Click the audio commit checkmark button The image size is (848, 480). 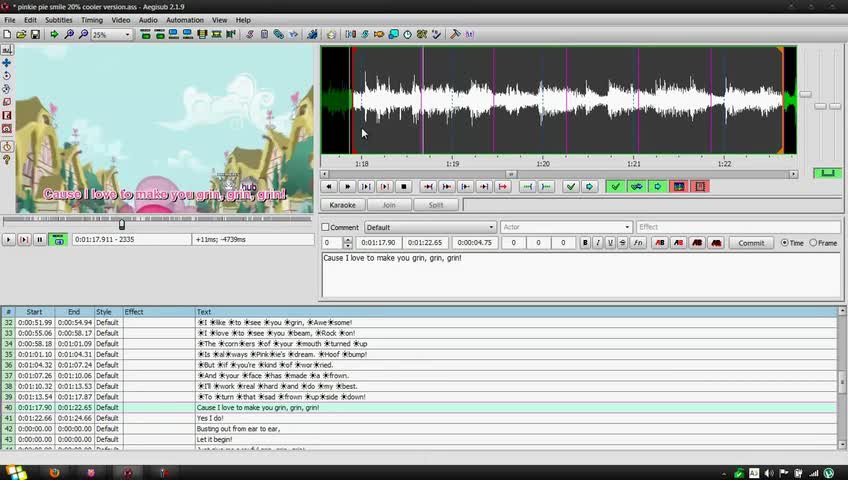tap(571, 186)
